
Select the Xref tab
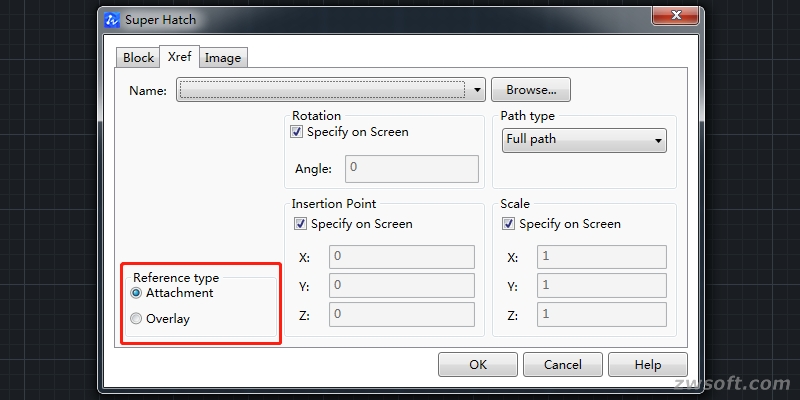180,57
